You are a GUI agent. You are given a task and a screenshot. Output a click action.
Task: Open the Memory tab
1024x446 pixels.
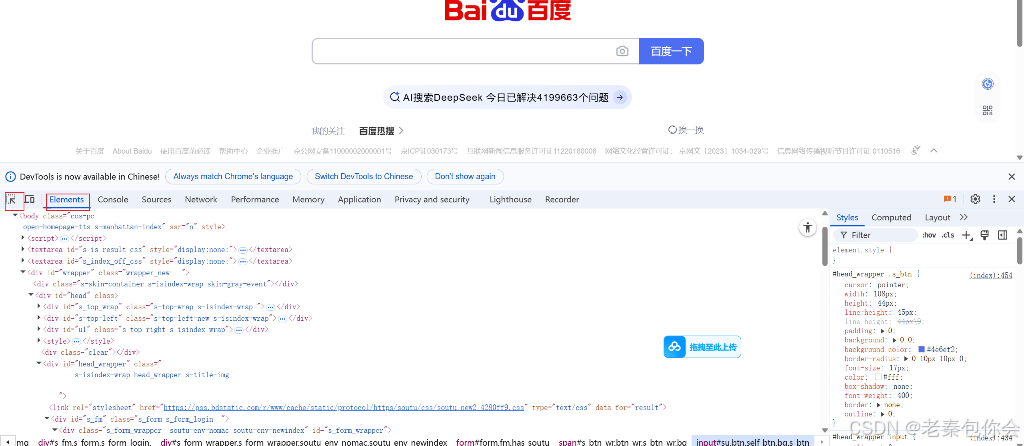[308, 199]
